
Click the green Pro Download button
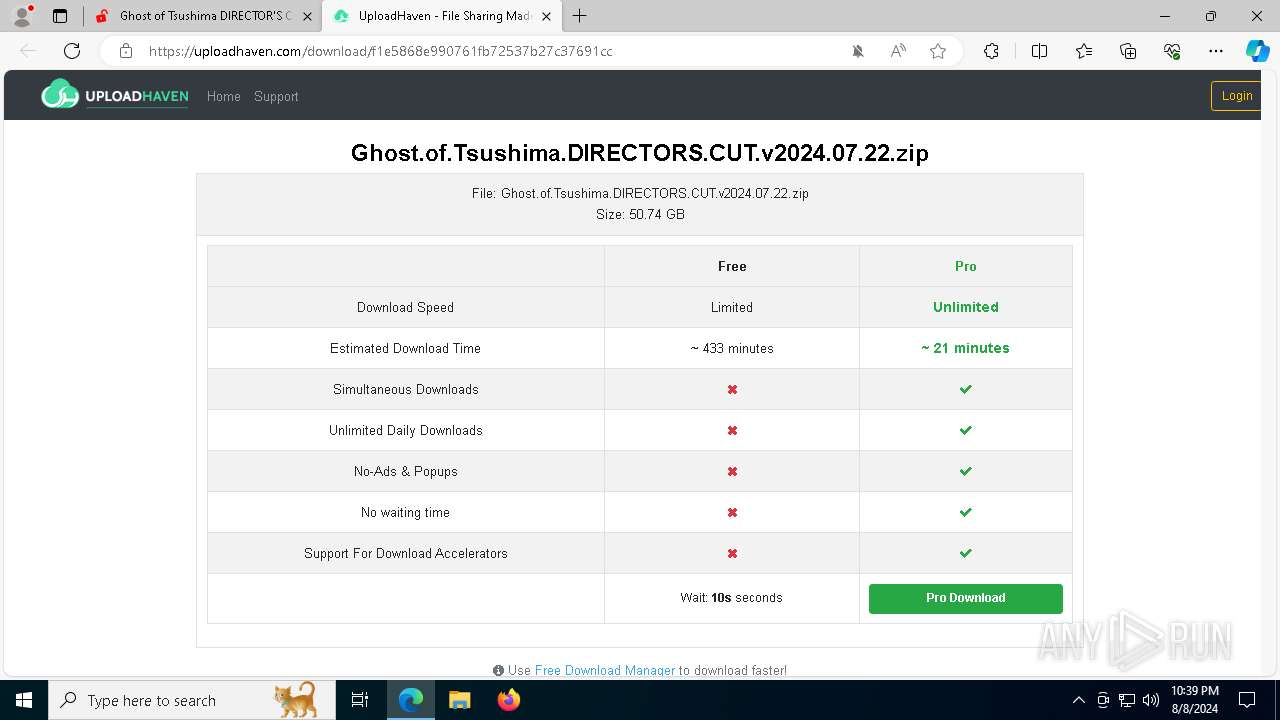[966, 598]
